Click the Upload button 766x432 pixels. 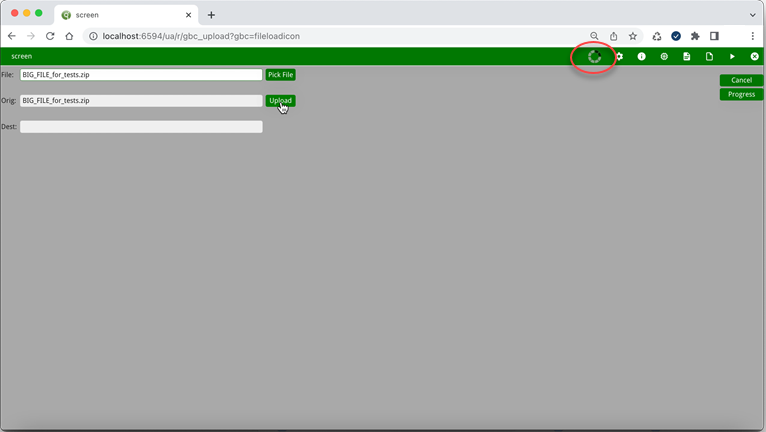point(280,101)
